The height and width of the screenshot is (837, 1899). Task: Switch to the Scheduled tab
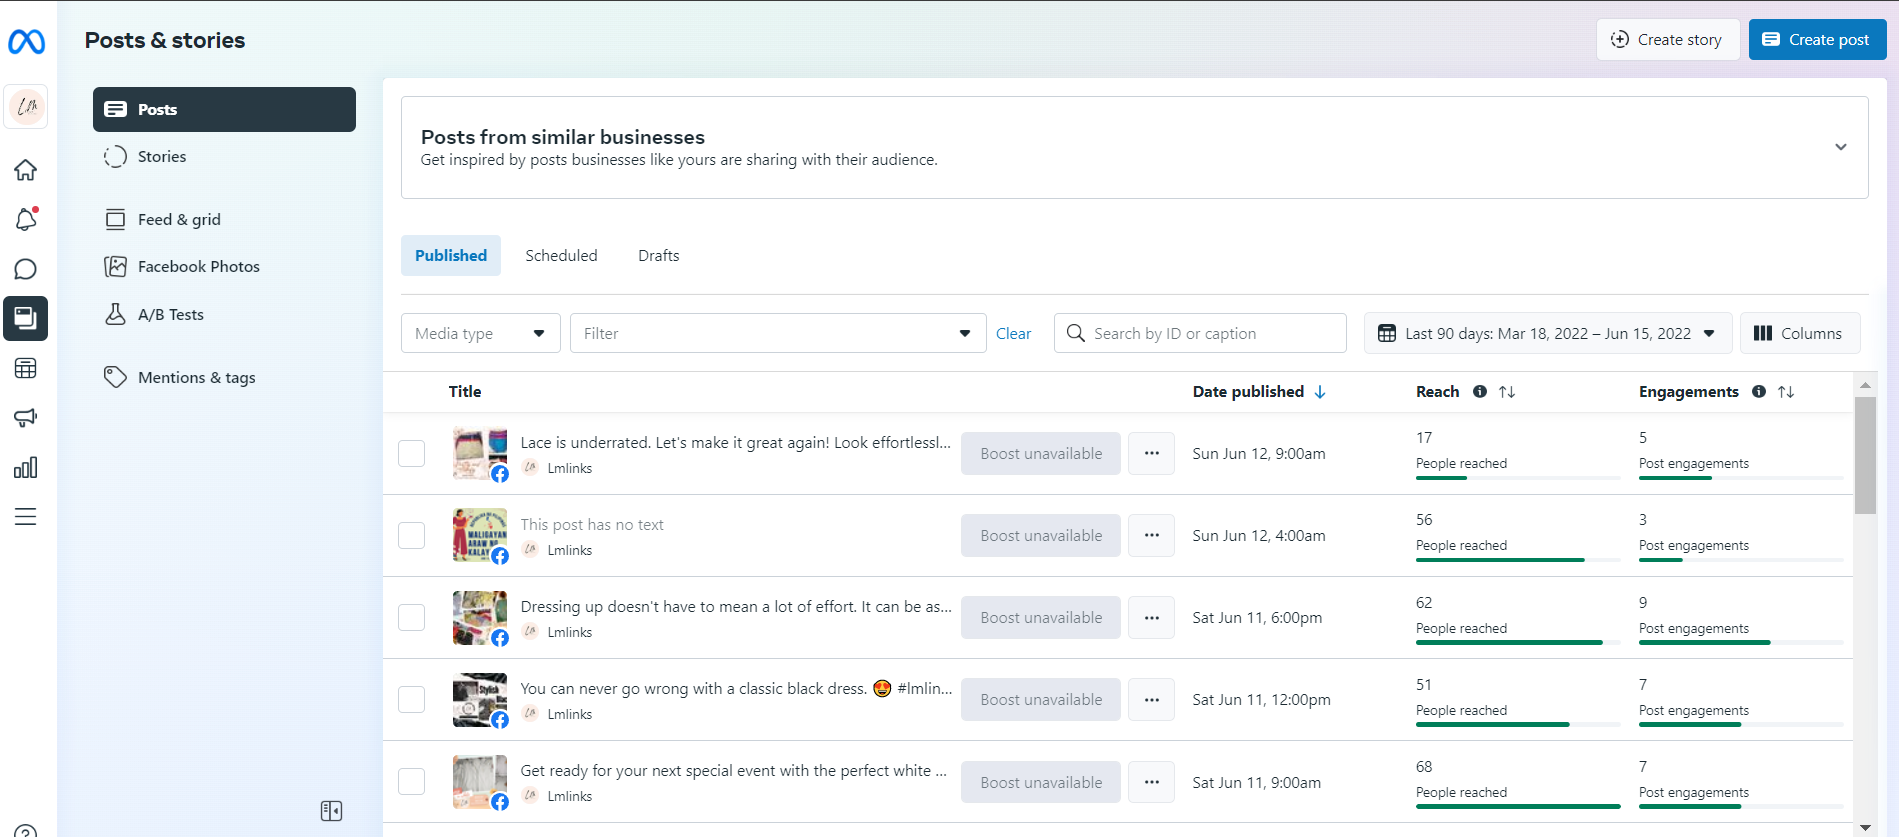pos(561,256)
